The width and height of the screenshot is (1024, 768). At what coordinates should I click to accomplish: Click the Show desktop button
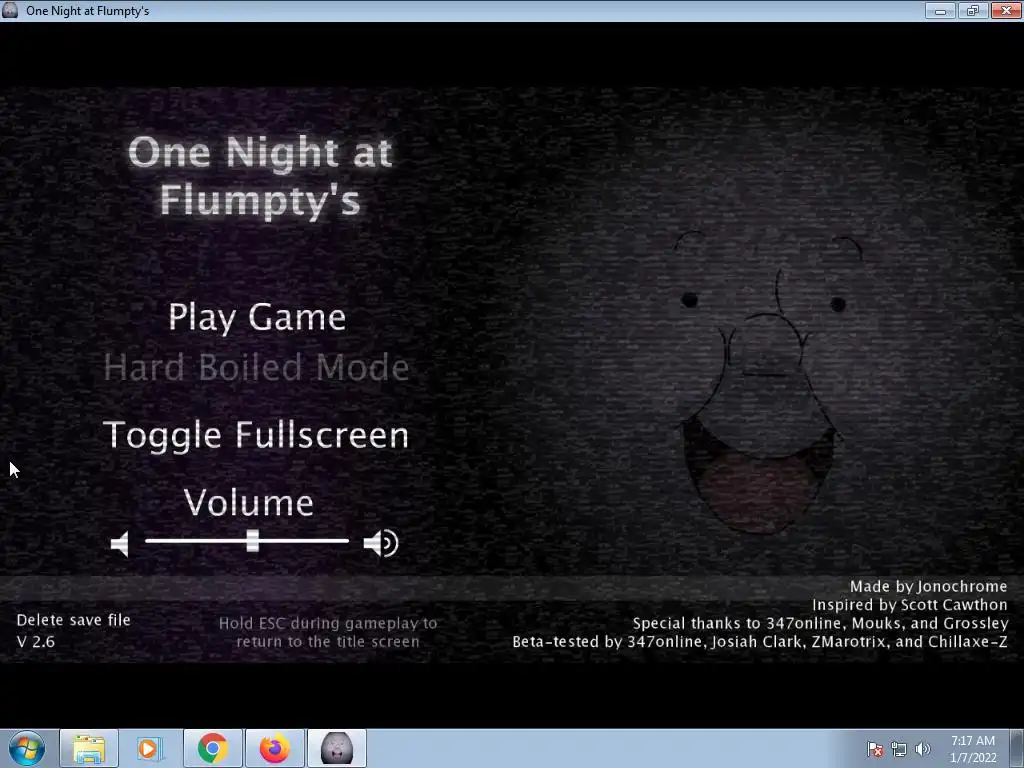[1017, 748]
